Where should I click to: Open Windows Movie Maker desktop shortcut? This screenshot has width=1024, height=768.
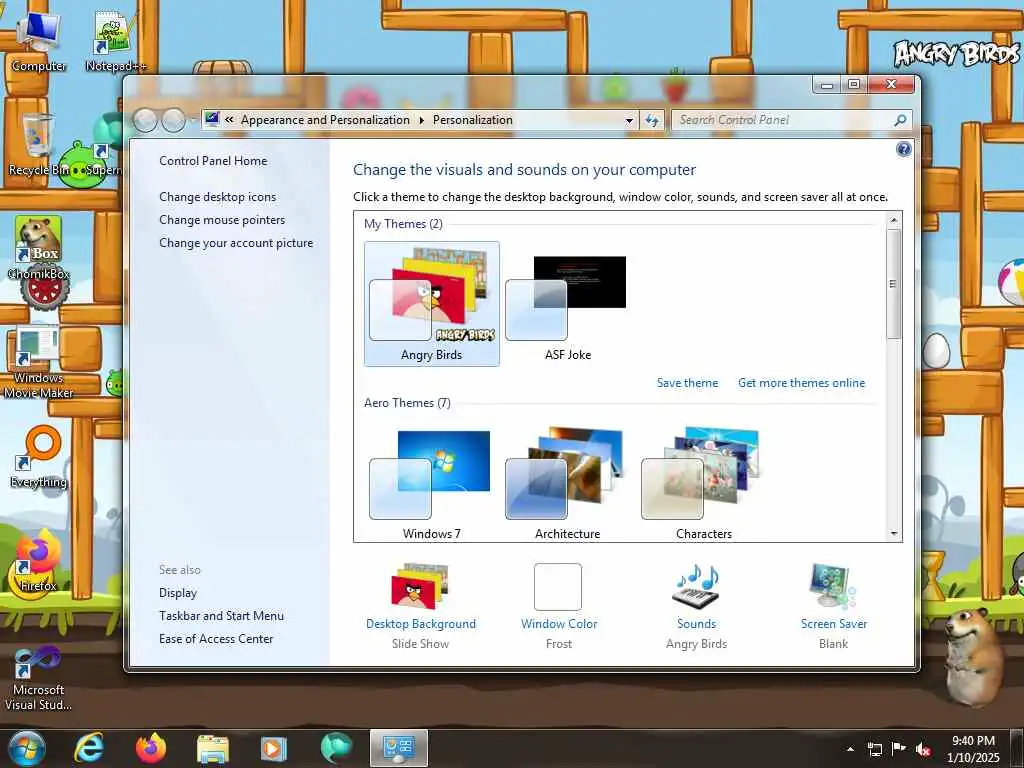[38, 362]
